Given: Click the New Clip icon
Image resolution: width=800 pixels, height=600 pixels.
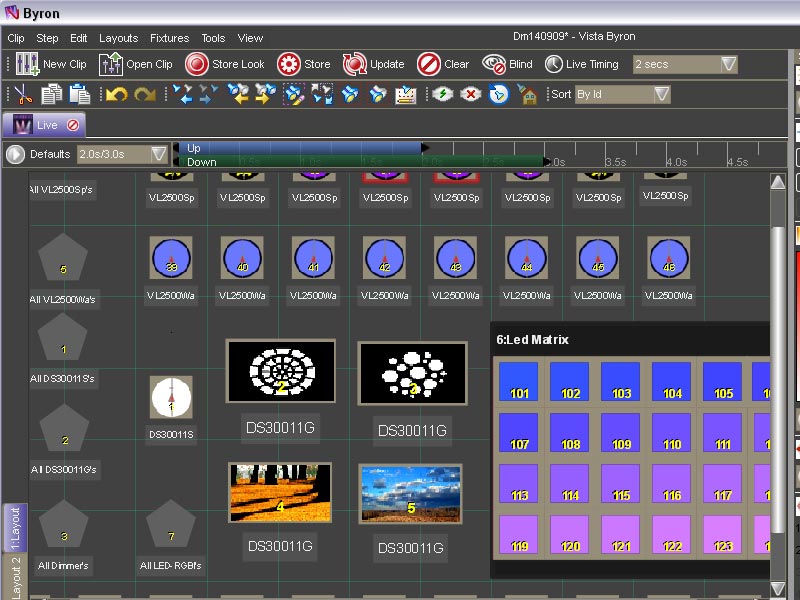Looking at the screenshot, I should coord(26,64).
